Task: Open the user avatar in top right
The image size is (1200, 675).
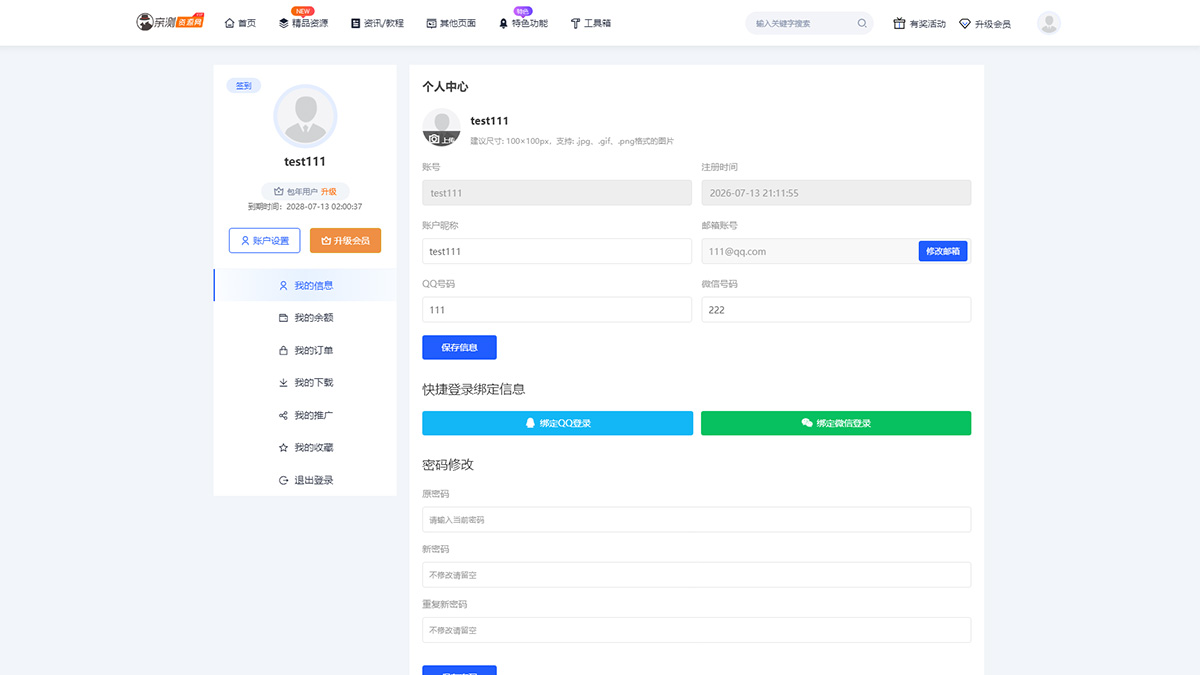Action: tap(1049, 23)
